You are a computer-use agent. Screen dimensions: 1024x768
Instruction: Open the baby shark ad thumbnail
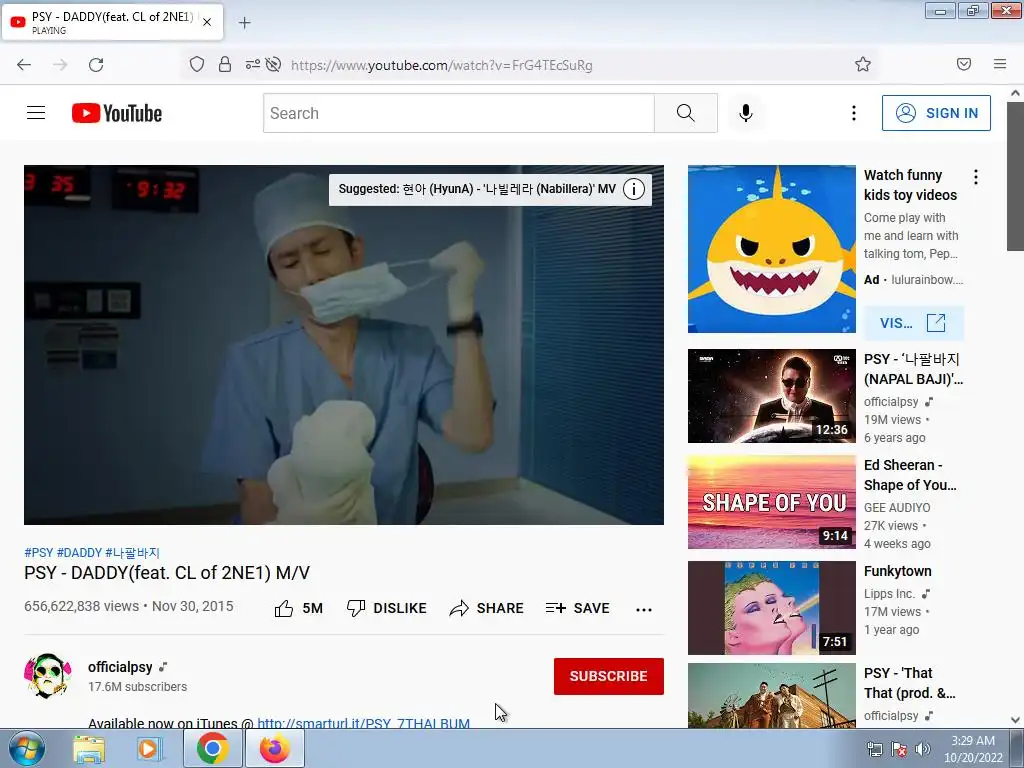coord(771,249)
